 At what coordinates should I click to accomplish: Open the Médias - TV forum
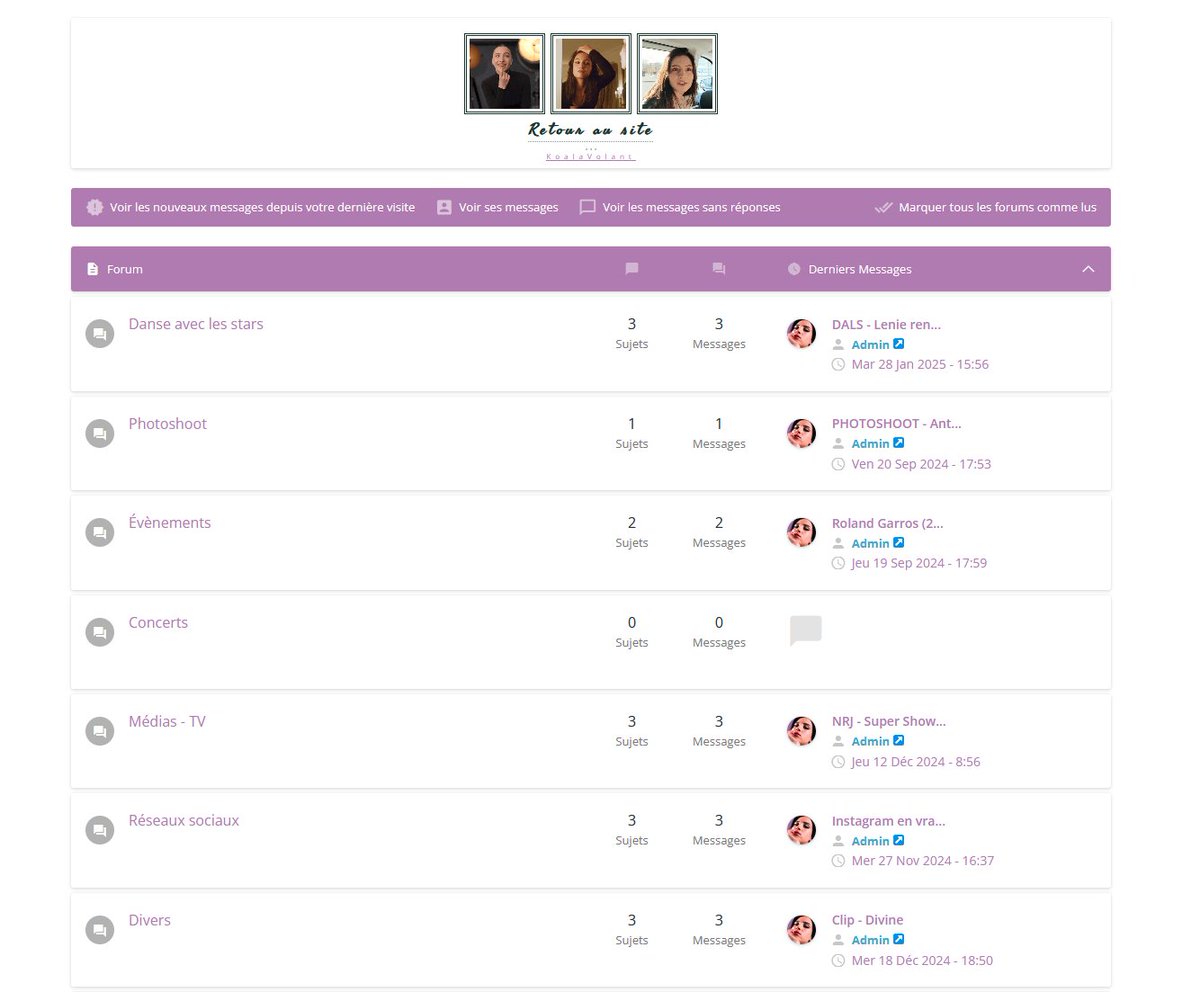[167, 721]
